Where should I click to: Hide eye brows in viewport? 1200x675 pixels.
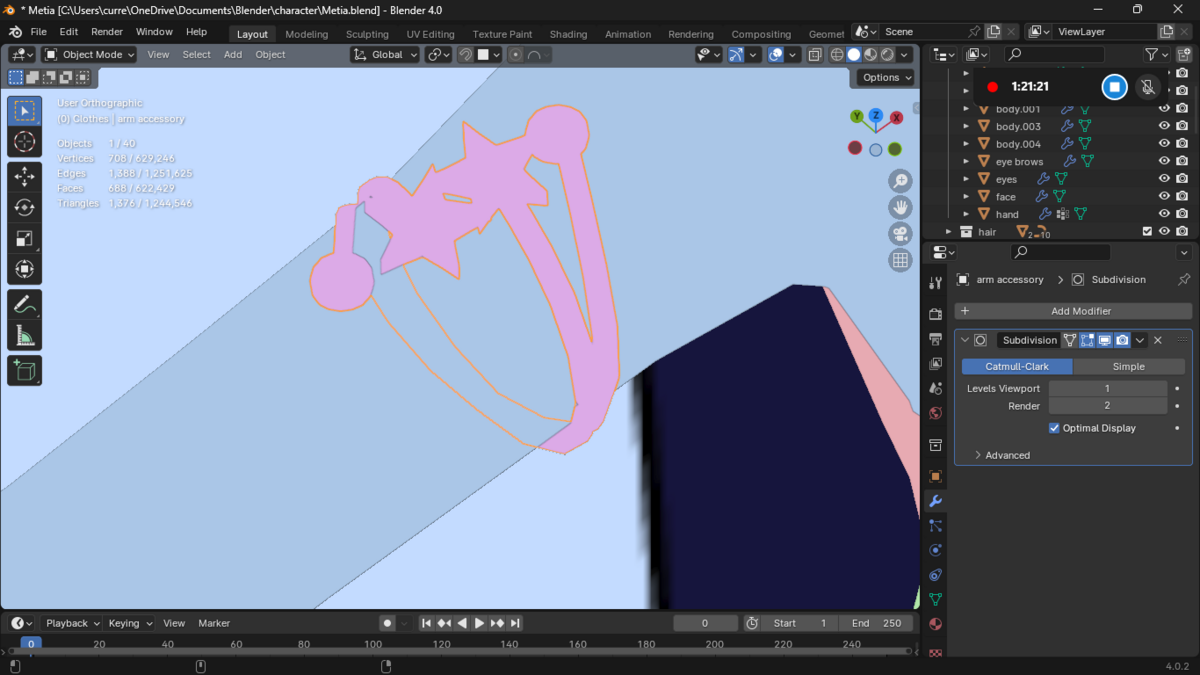click(x=1164, y=161)
